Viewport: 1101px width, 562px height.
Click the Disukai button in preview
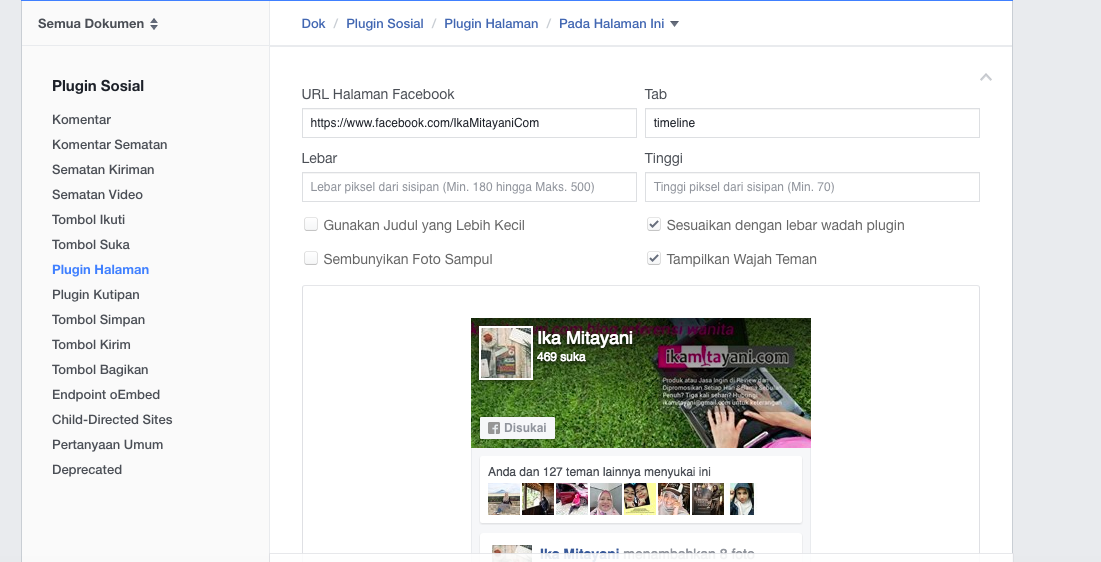pos(517,428)
